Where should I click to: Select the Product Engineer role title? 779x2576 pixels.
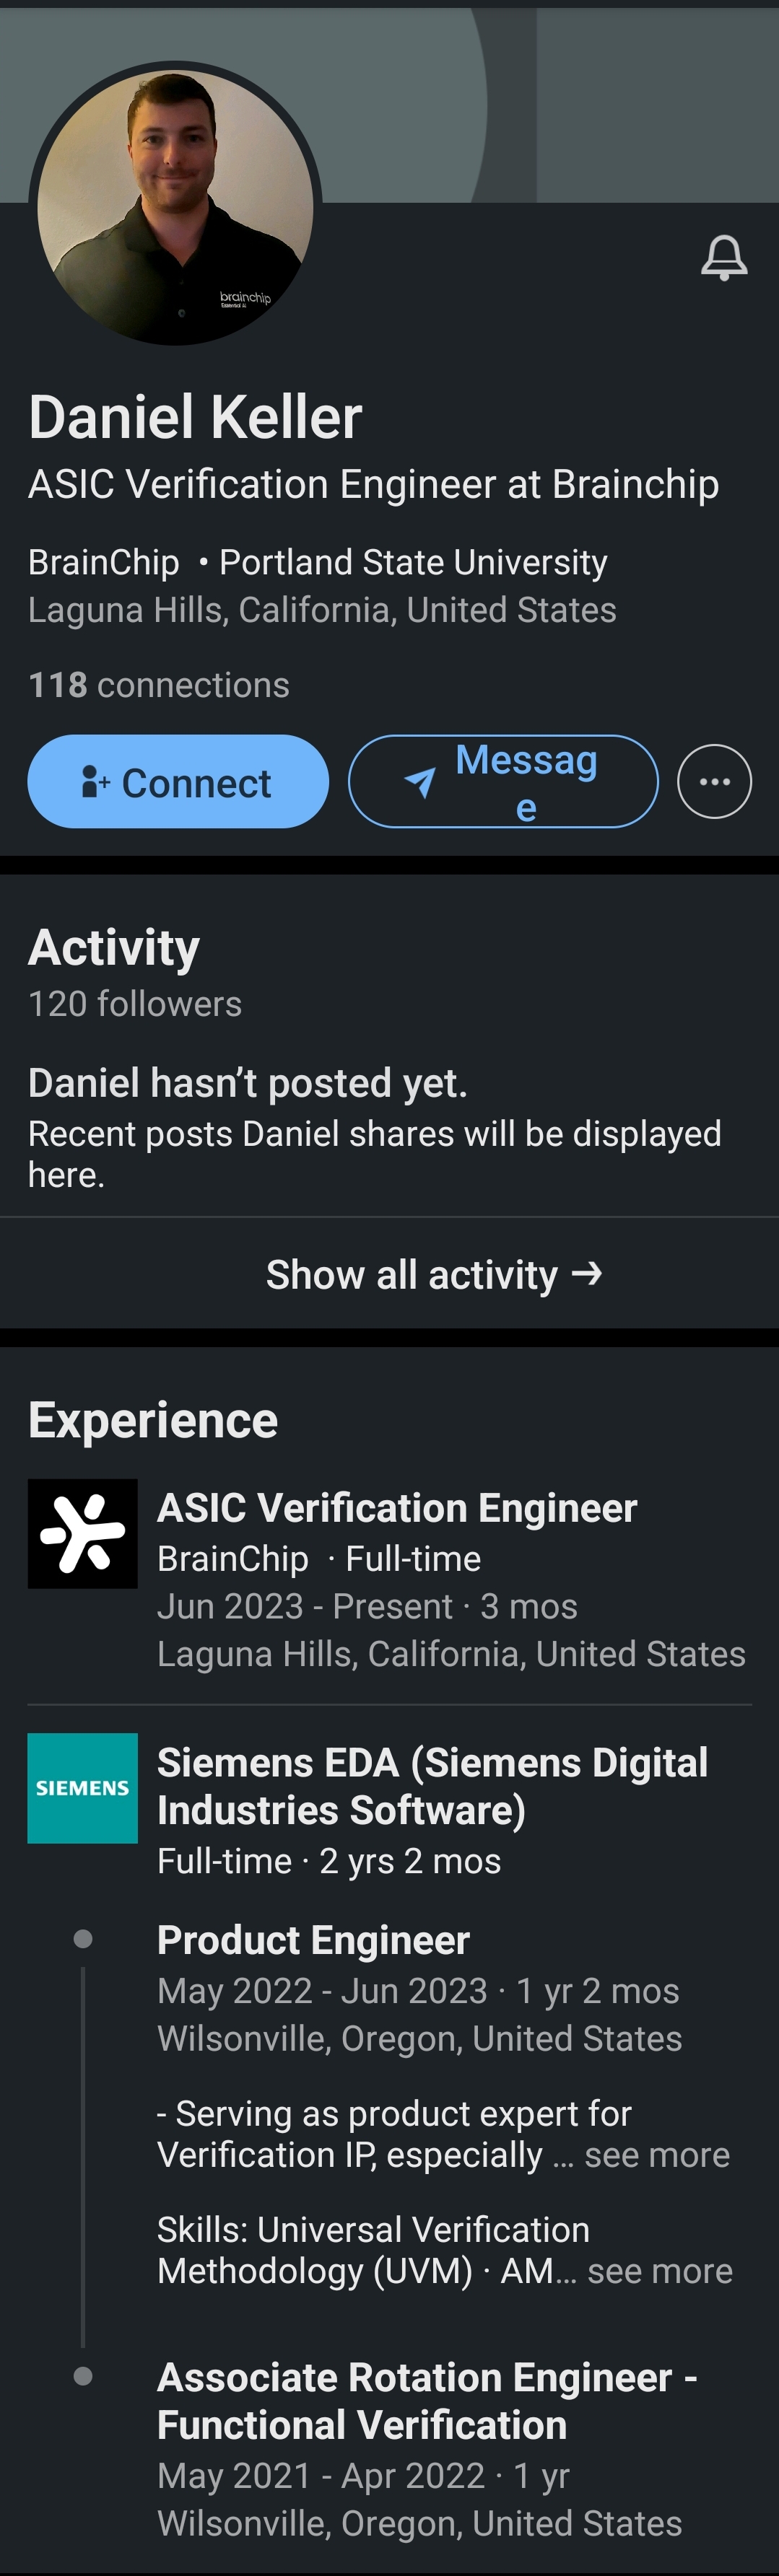coord(313,1940)
